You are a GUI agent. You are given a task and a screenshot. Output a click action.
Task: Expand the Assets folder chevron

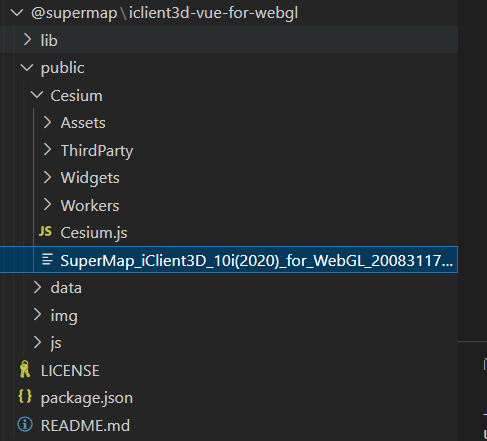[x=47, y=122]
